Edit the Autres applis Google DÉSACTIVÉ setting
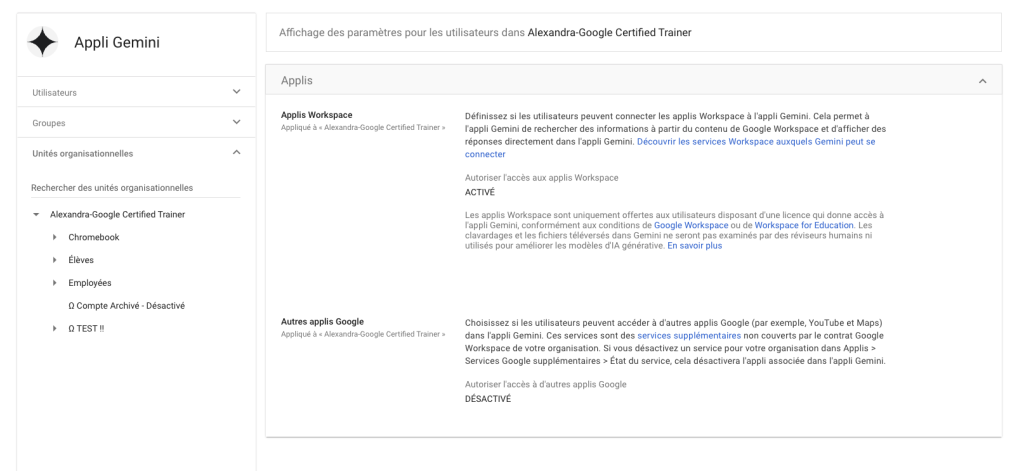This screenshot has width=1024, height=471. [488, 398]
